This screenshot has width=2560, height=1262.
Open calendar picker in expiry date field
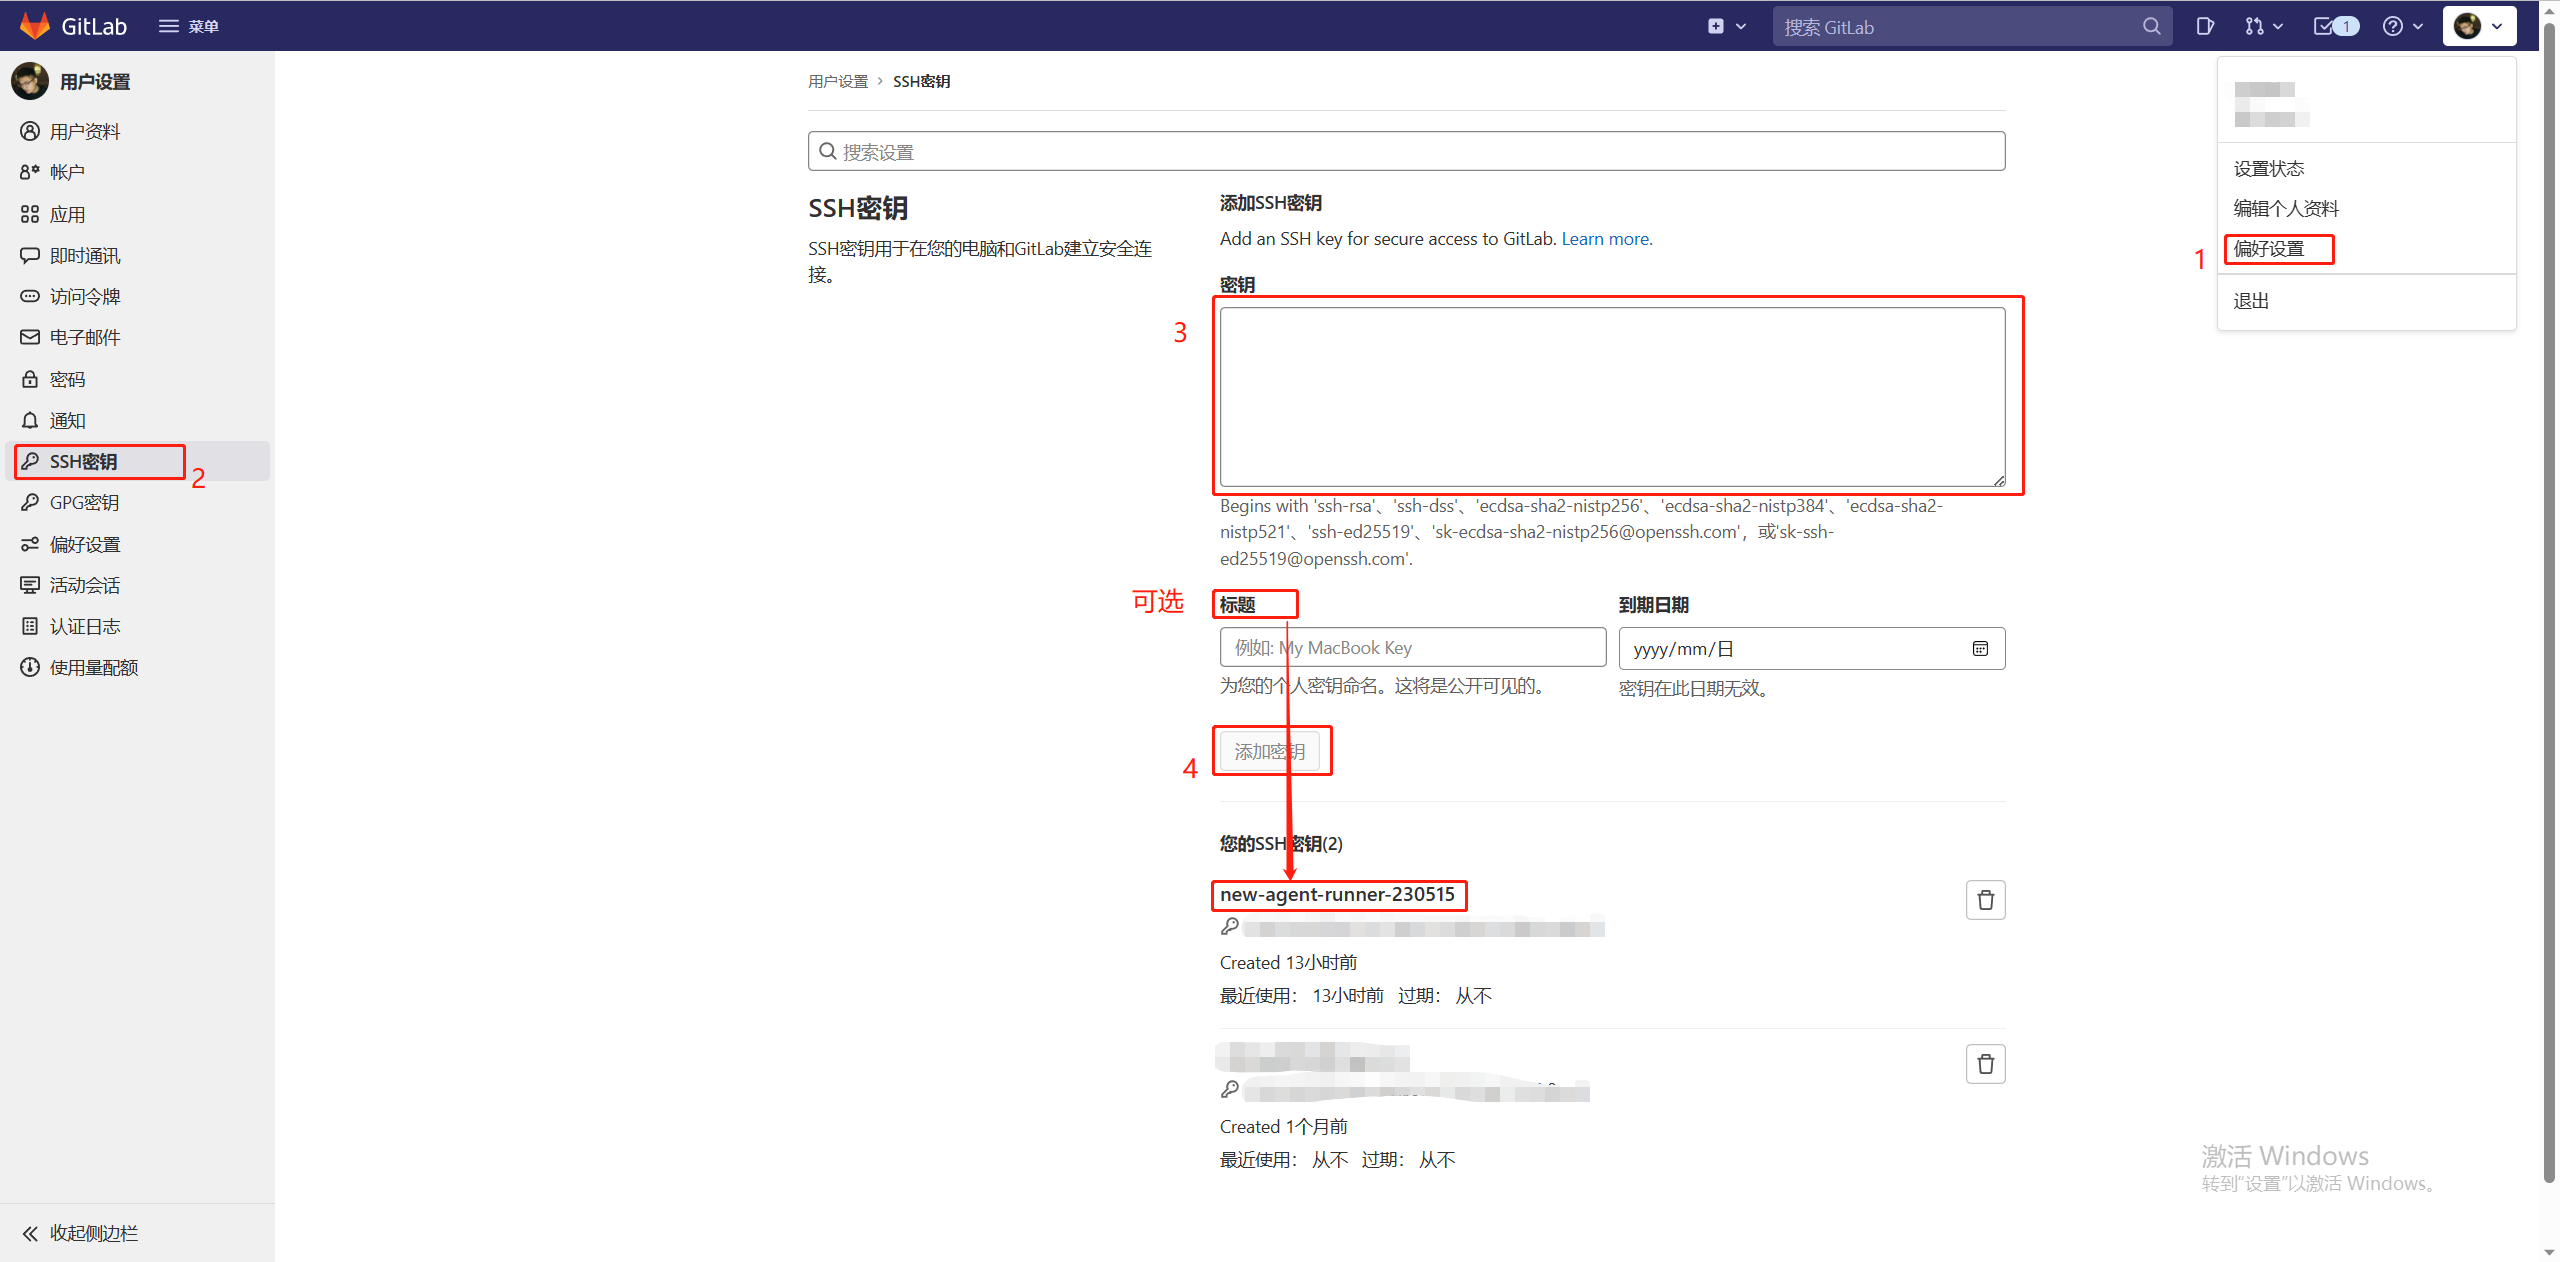click(1980, 649)
